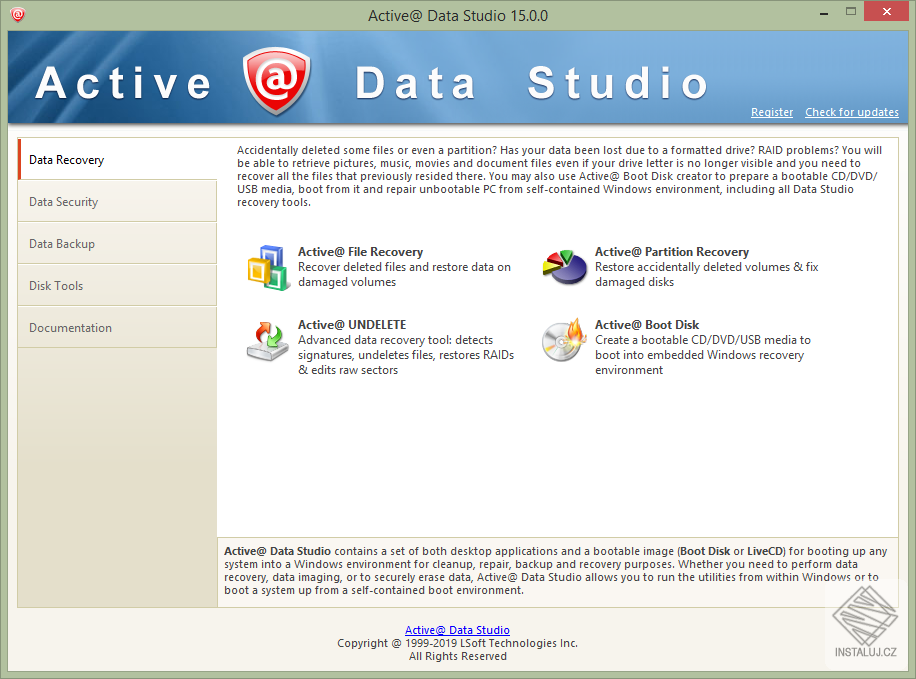Click the 'All Rights Reserved' text
Viewport: 916px width, 679px height.
pos(458,656)
